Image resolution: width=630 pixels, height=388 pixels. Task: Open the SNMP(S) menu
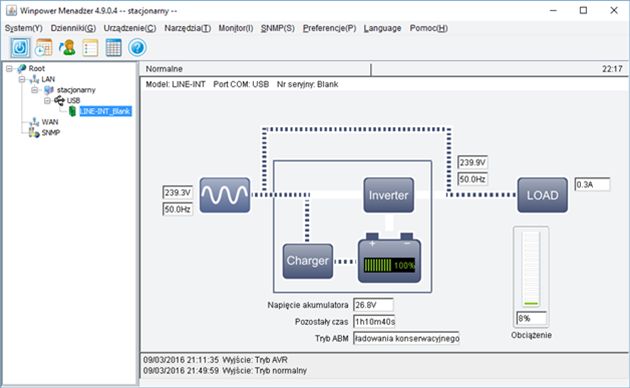(x=278, y=28)
